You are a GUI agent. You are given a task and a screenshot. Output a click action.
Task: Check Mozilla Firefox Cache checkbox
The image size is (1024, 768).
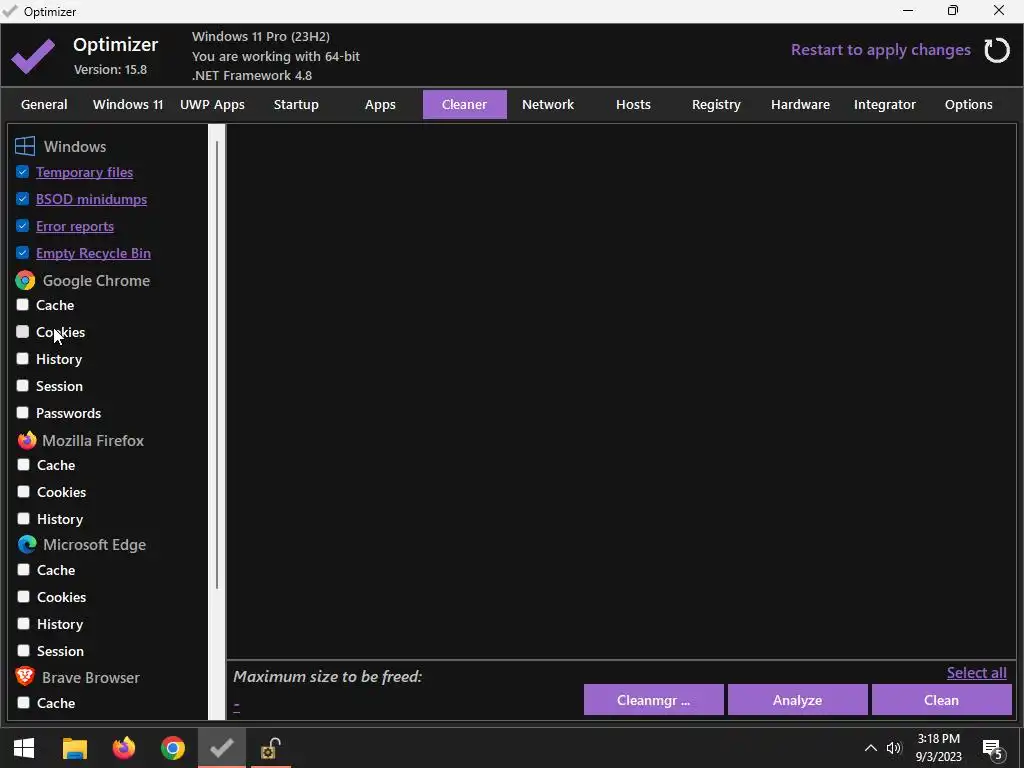click(24, 464)
